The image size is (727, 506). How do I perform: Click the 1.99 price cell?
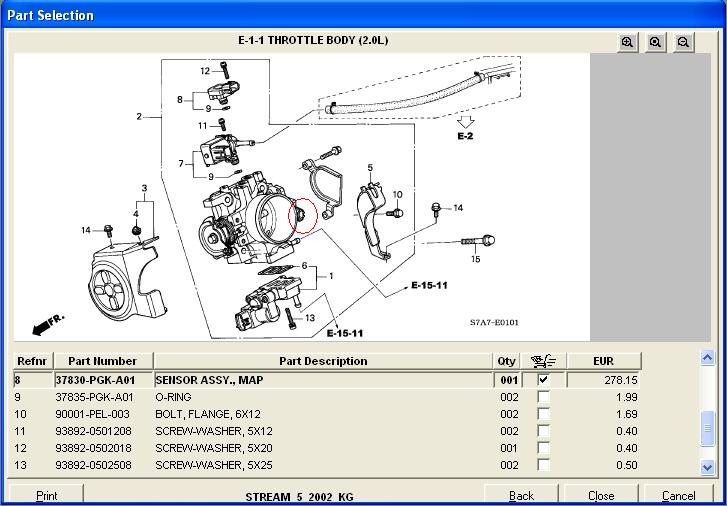click(626, 397)
